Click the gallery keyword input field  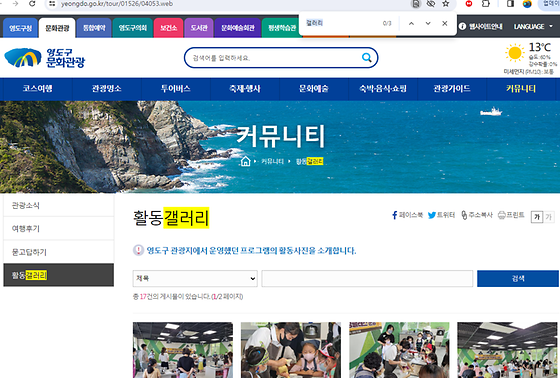coord(367,278)
